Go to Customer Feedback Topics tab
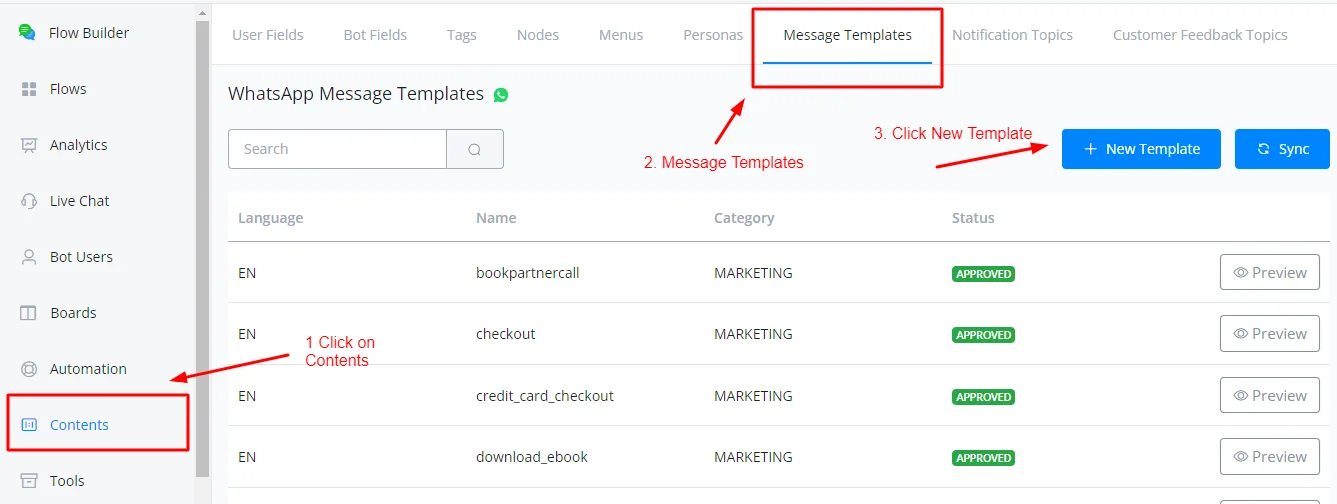 click(1200, 34)
